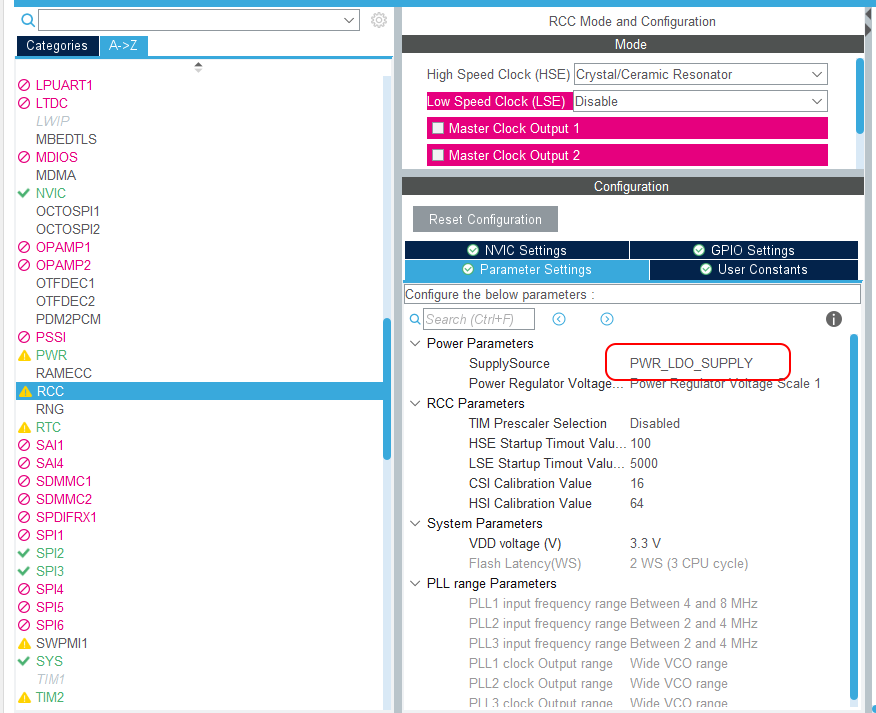
Task: Click the warning icon beside SWPMI1
Action: click(24, 644)
